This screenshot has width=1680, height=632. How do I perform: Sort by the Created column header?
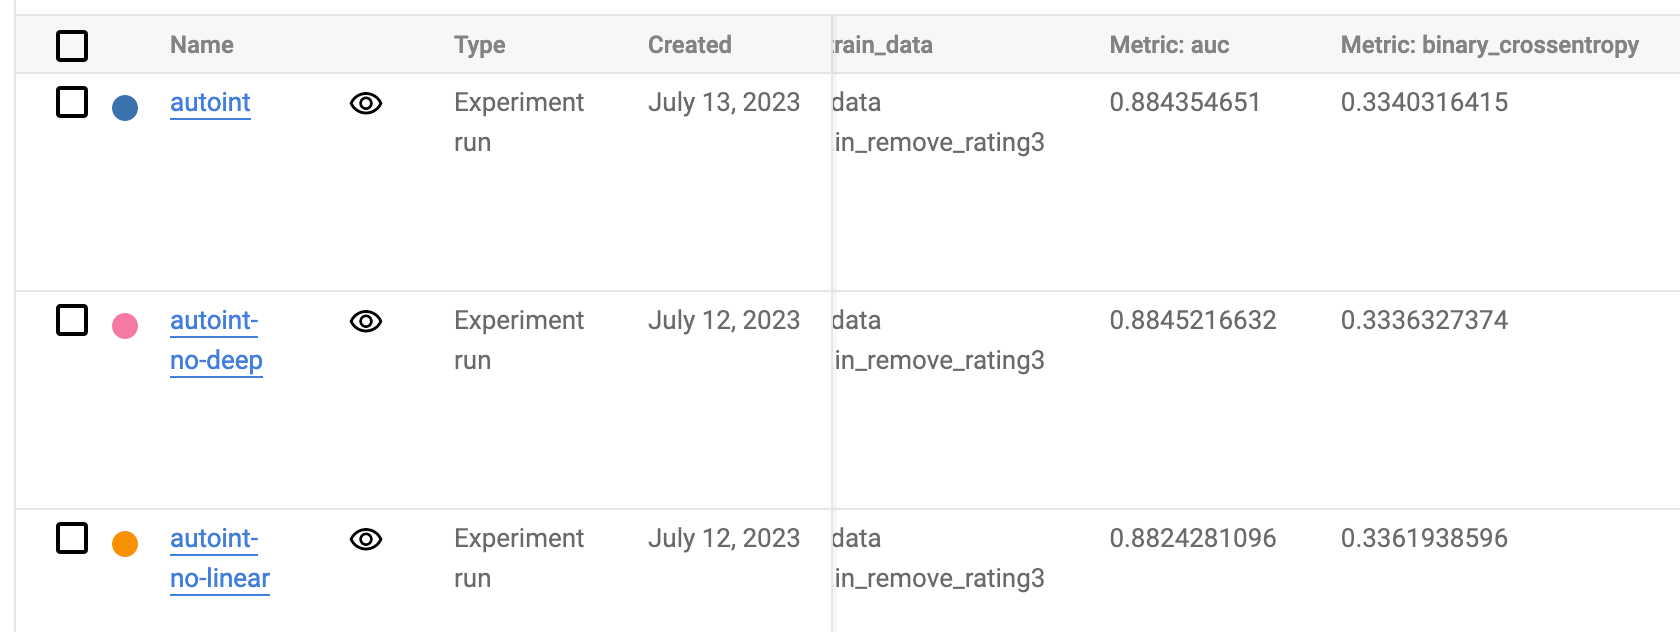tap(689, 45)
